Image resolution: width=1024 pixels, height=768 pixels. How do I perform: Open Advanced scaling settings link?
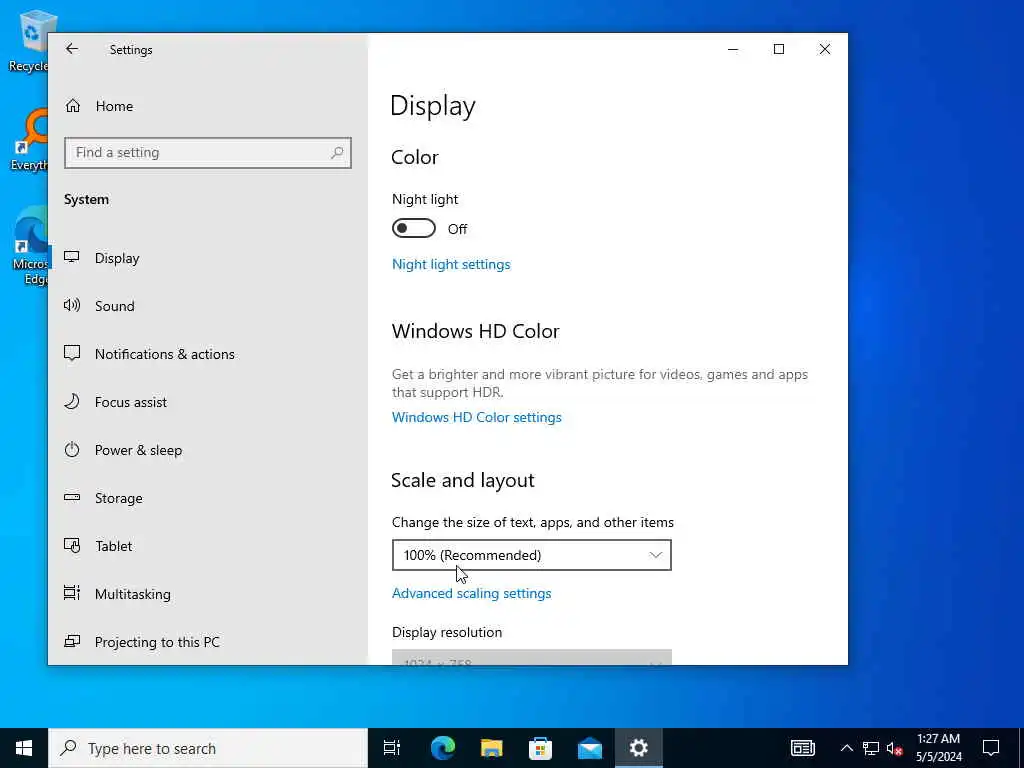pos(472,594)
